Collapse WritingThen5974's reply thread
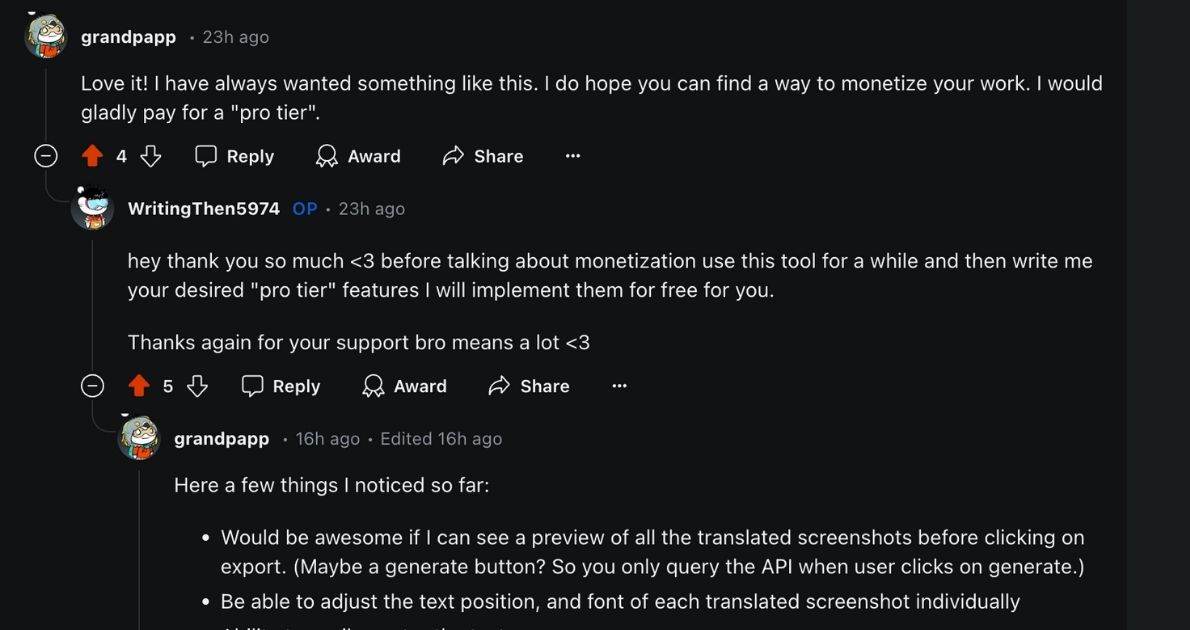 [92, 386]
